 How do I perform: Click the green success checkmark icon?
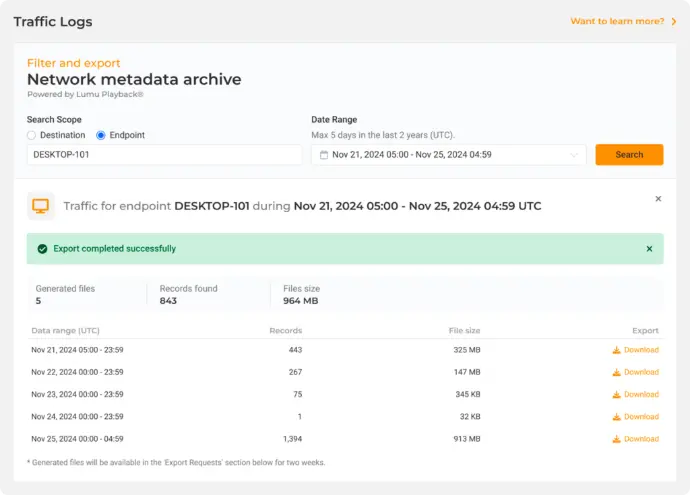42,249
